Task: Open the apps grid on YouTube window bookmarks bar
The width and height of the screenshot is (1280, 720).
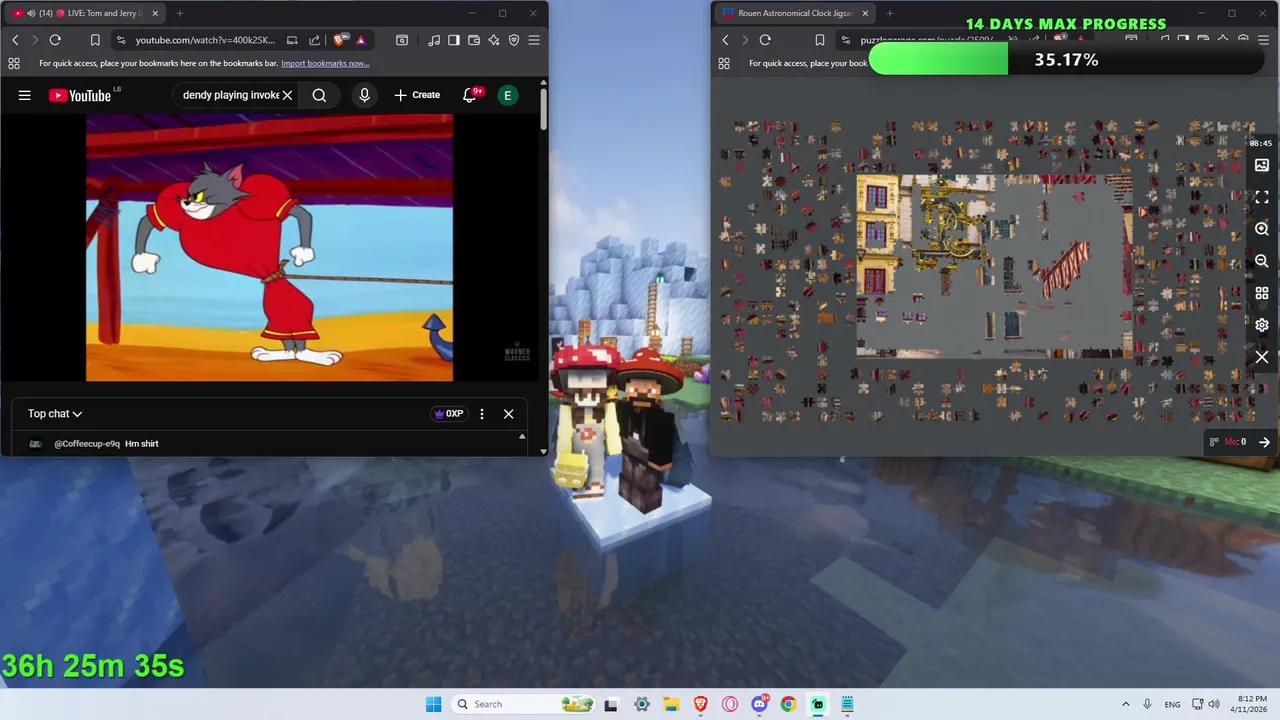Action: pyautogui.click(x=13, y=63)
